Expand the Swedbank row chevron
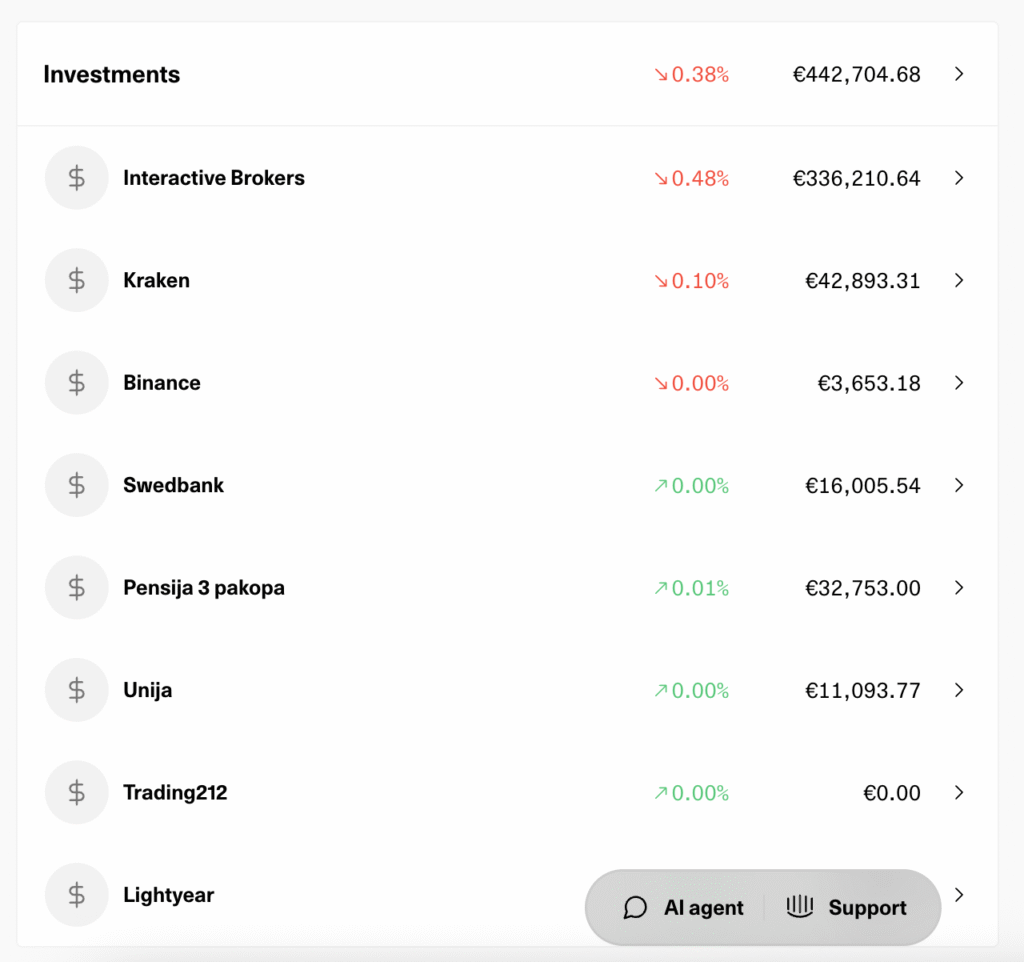 point(959,485)
